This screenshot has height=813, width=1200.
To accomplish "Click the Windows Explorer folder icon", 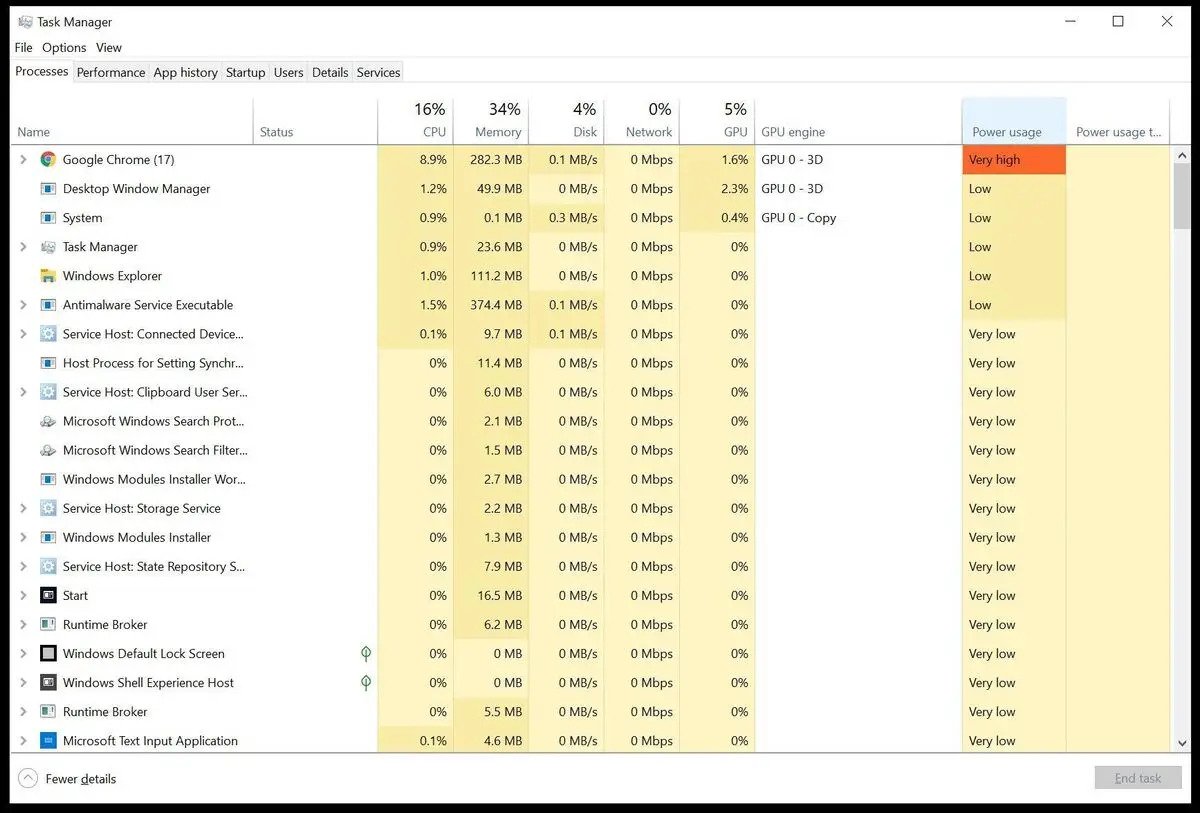I will tap(48, 276).
